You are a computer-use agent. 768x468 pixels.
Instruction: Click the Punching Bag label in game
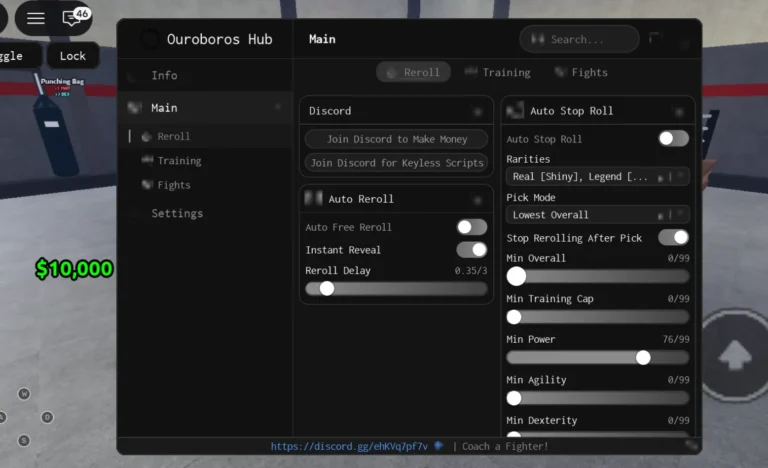pyautogui.click(x=62, y=81)
